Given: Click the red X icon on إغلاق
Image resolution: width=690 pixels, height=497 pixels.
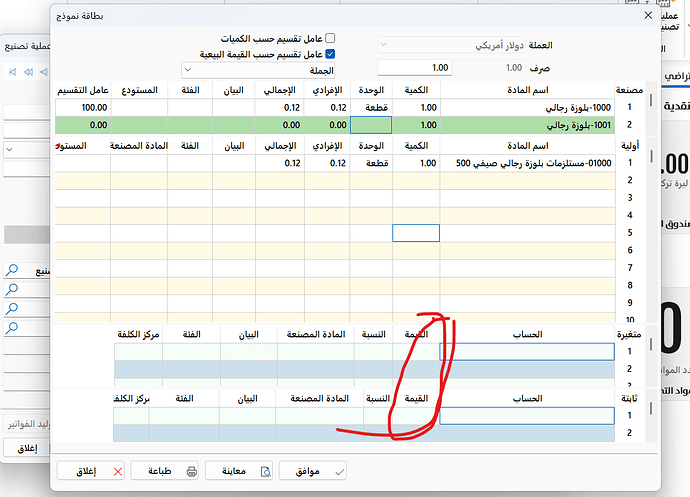Looking at the screenshot, I should click(118, 471).
